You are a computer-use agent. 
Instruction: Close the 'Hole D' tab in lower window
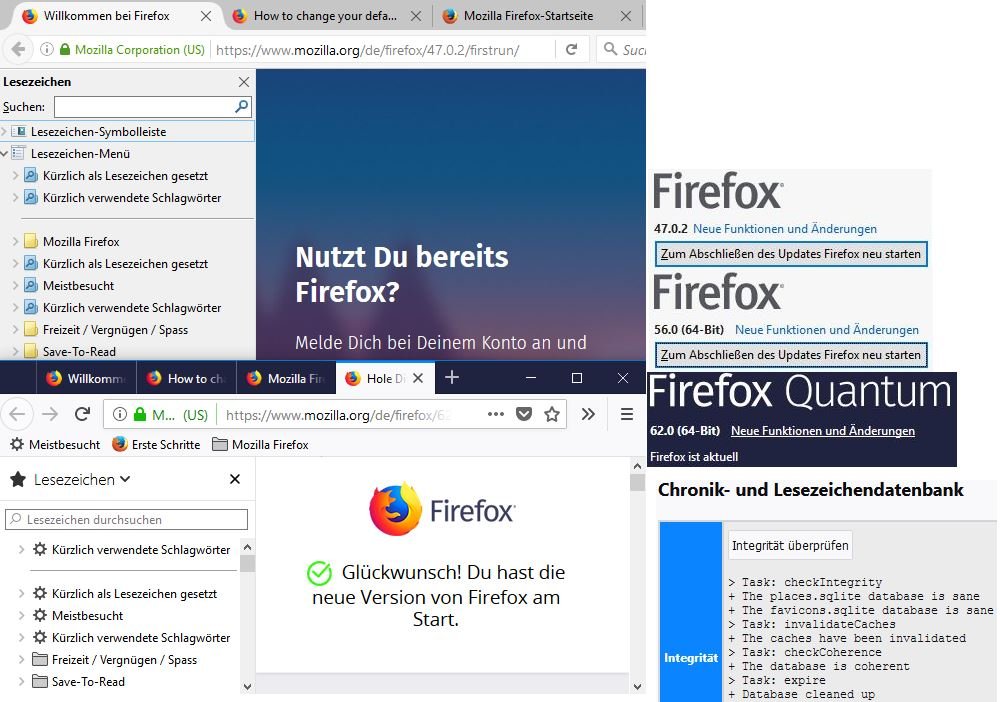coord(418,378)
